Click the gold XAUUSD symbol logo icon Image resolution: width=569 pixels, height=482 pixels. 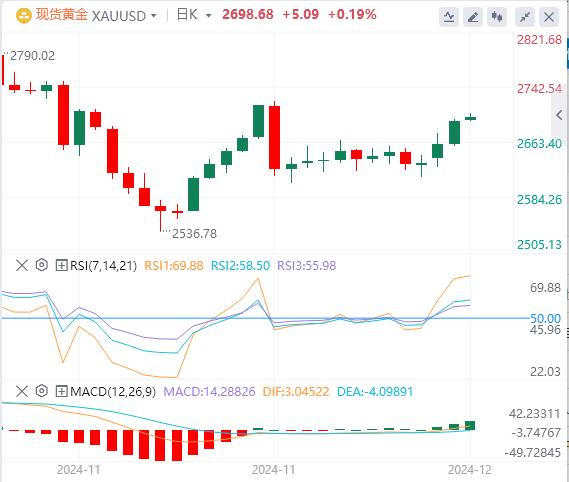(x=24, y=16)
